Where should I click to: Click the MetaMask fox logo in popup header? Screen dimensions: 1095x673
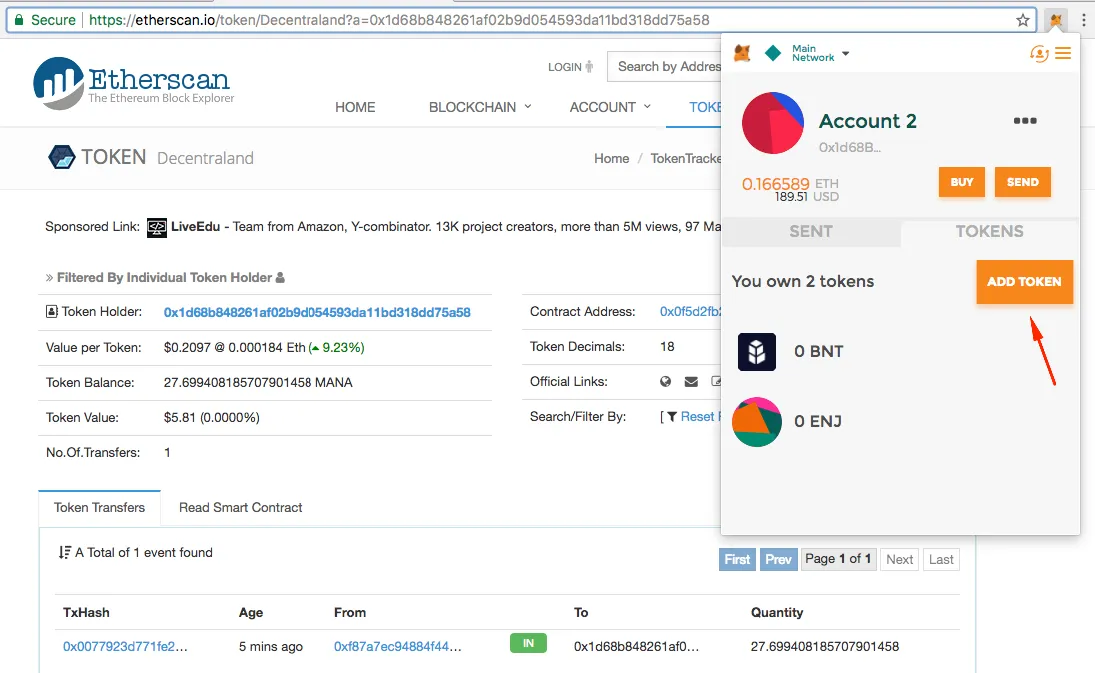[x=742, y=53]
